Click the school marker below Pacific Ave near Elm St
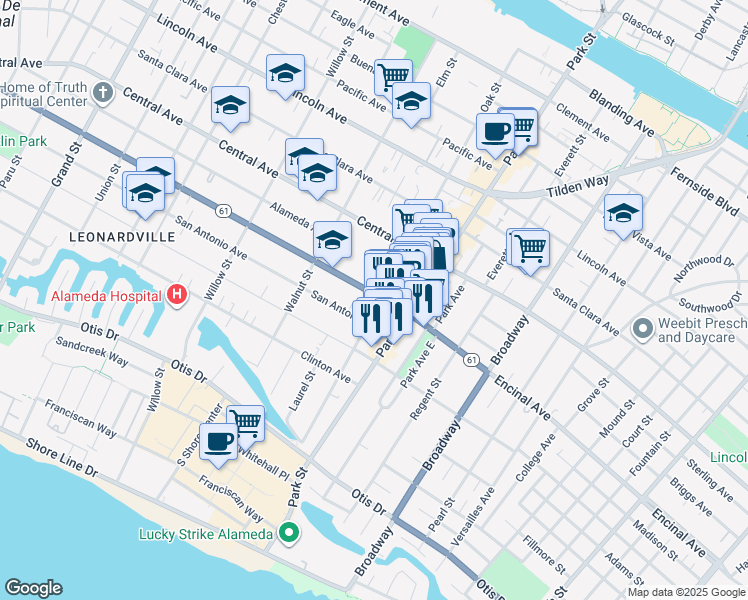748x600 pixels. click(x=411, y=103)
